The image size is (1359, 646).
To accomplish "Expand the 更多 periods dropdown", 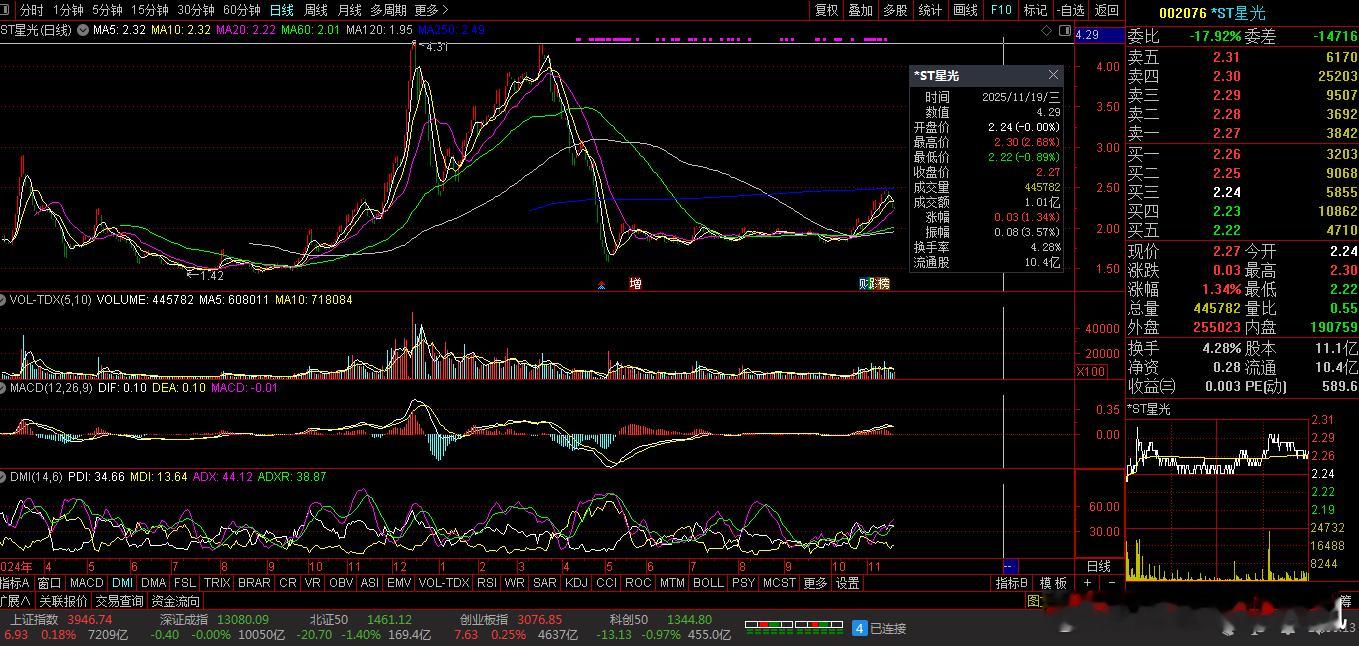I will pyautogui.click(x=430, y=10).
